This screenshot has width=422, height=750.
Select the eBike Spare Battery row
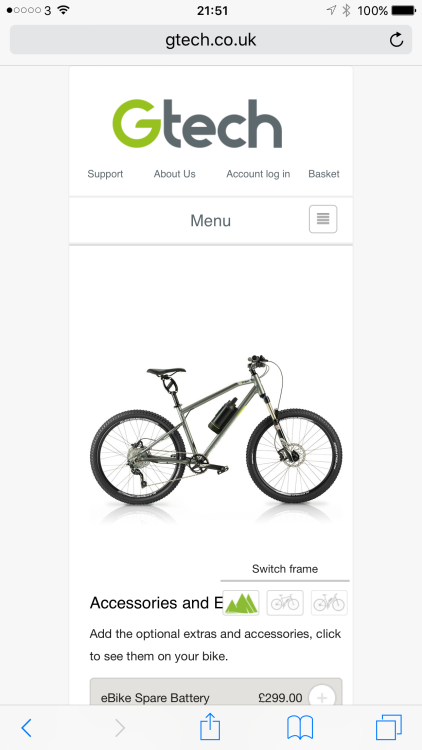click(216, 692)
